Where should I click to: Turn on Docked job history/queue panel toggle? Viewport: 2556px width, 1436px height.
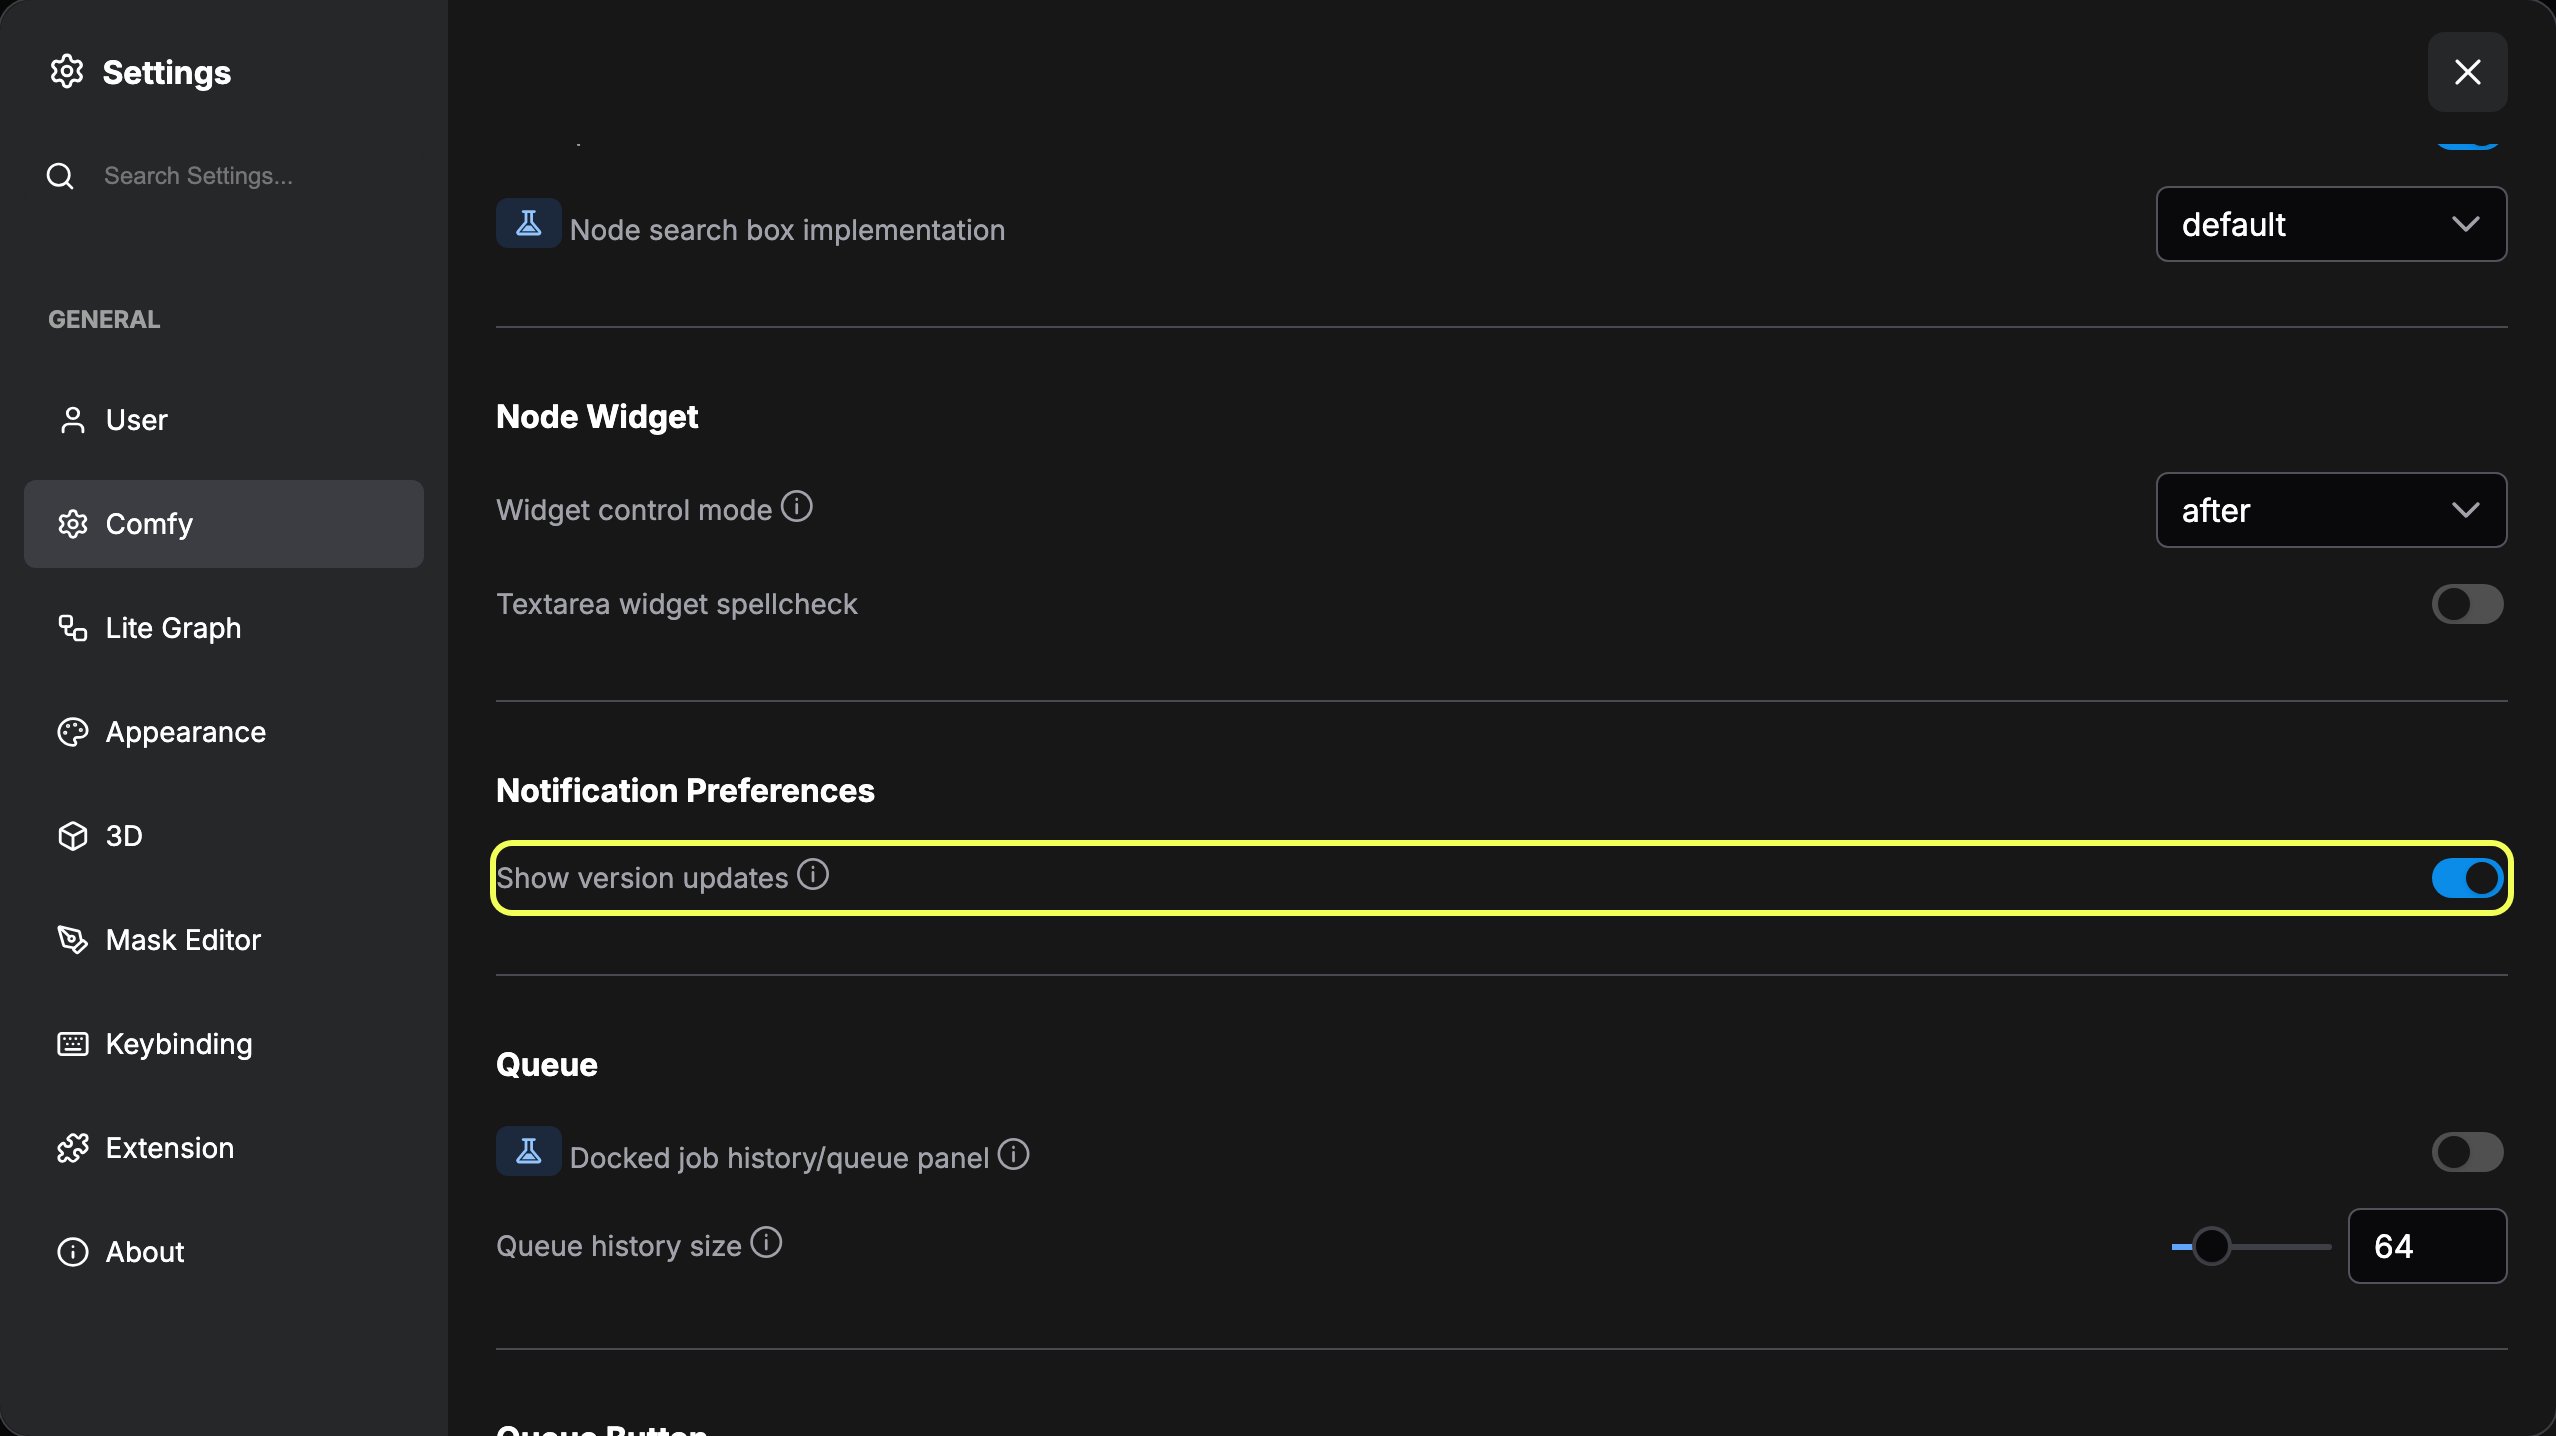pyautogui.click(x=2467, y=1152)
